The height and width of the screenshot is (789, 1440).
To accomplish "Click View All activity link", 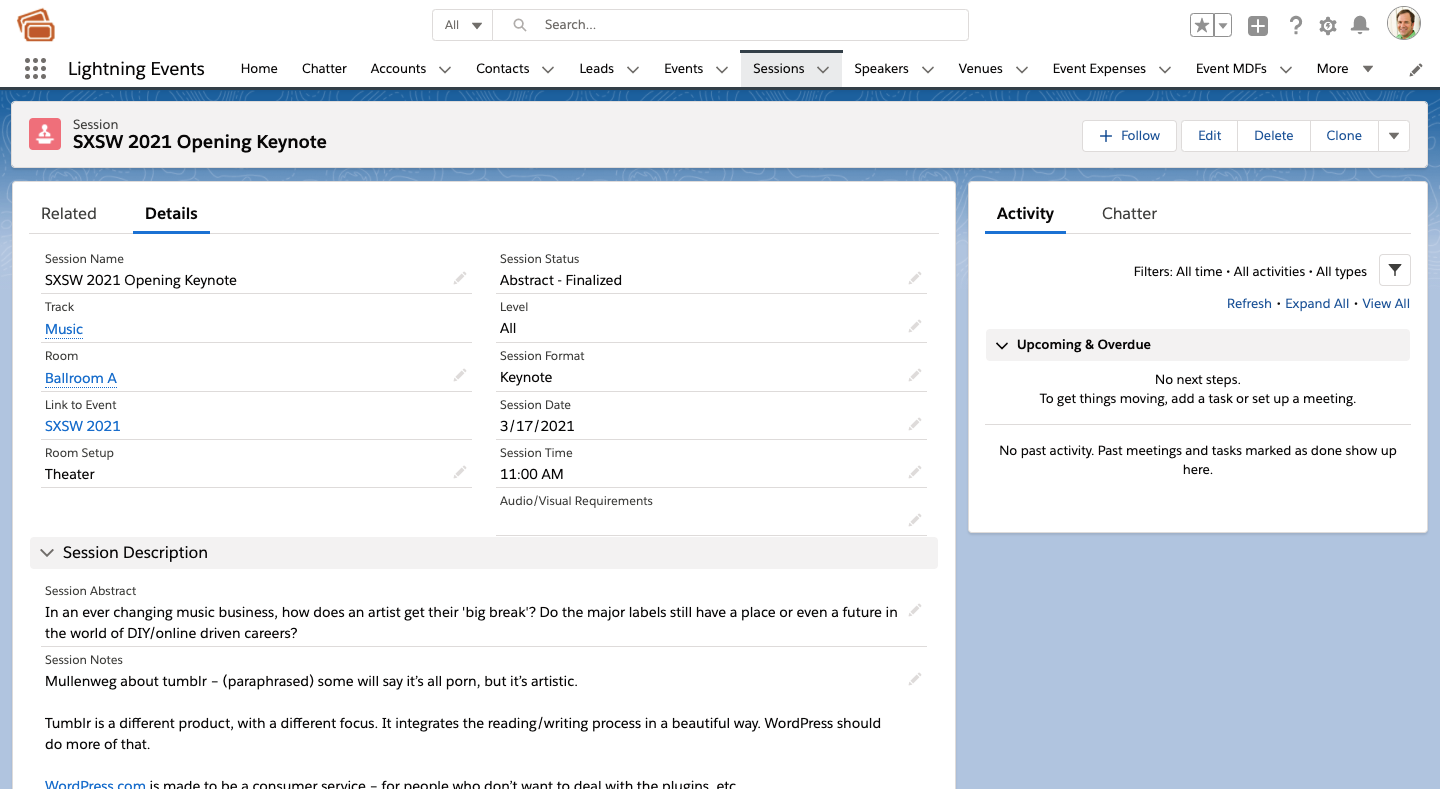I will tap(1386, 304).
